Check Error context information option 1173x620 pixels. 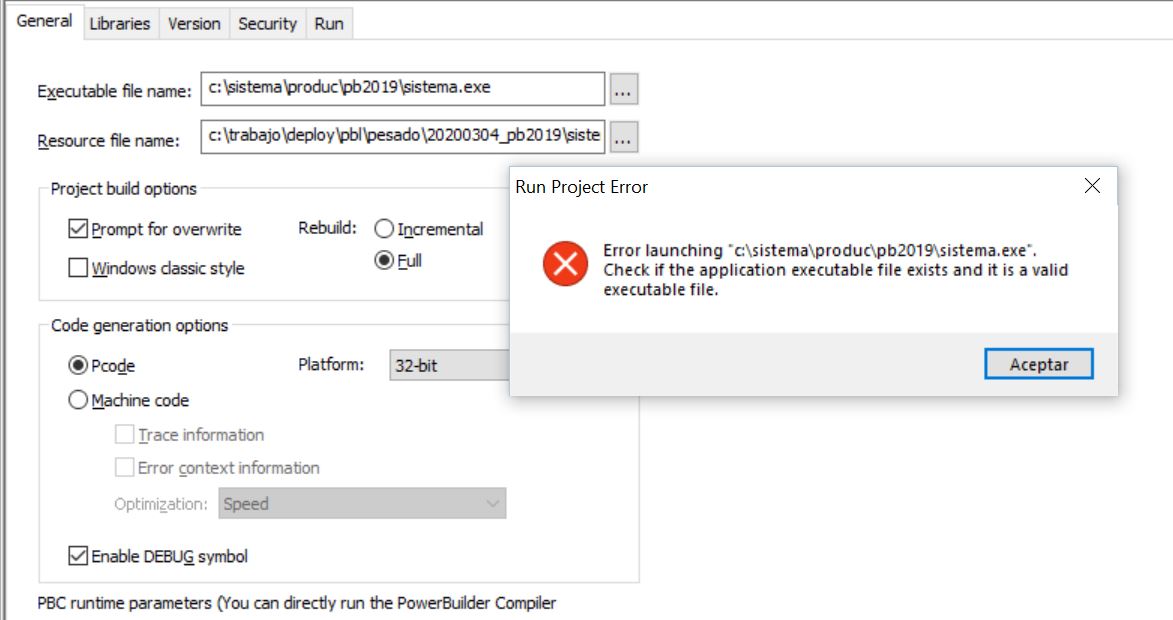[x=125, y=467]
